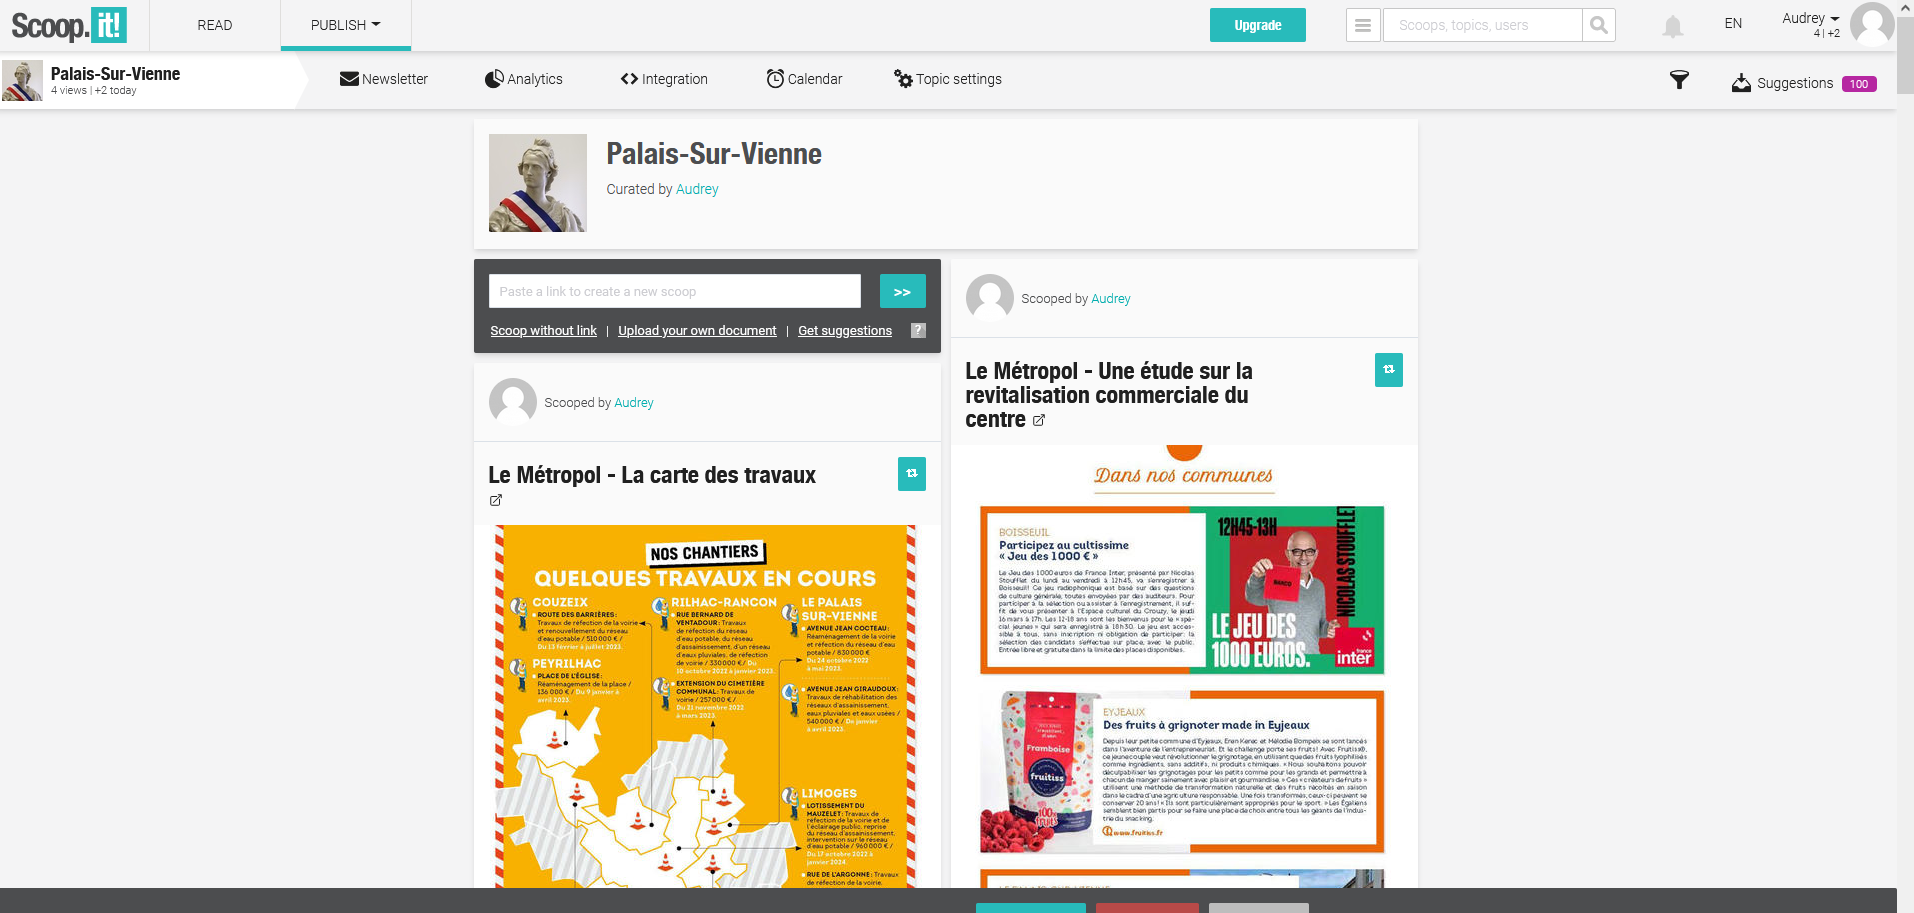Rescoop La carte des travaux post
This screenshot has width=1914, height=913.
point(912,474)
